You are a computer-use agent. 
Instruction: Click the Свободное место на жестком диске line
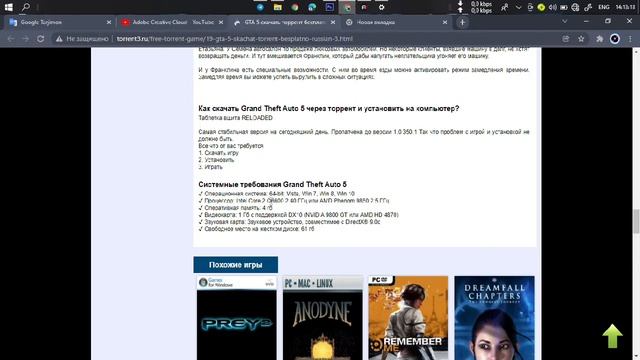point(256,229)
